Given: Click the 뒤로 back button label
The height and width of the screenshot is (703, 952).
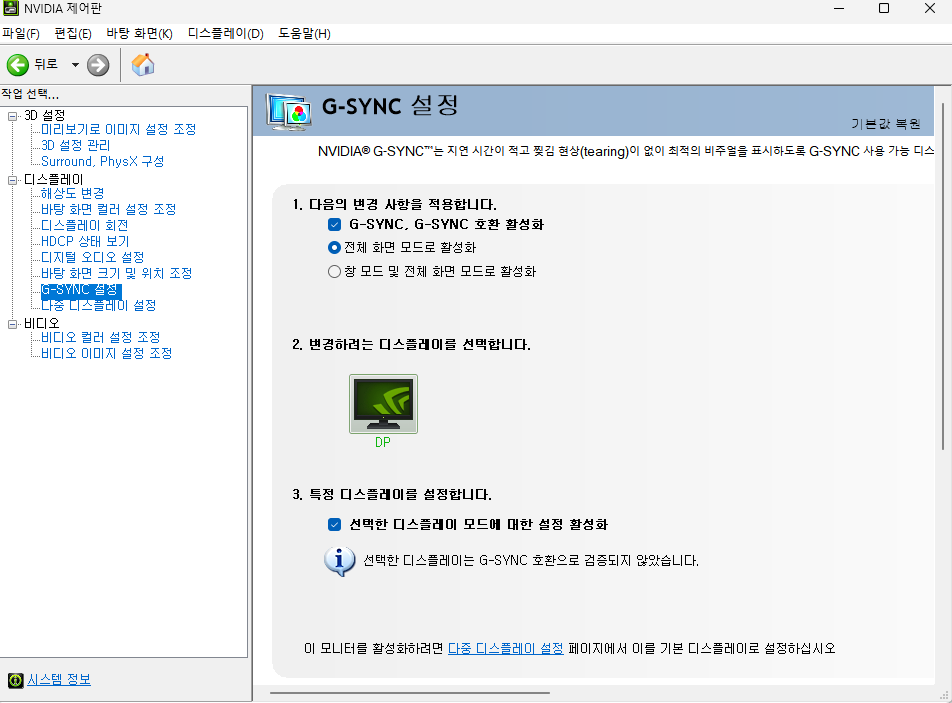Looking at the screenshot, I should 46,64.
